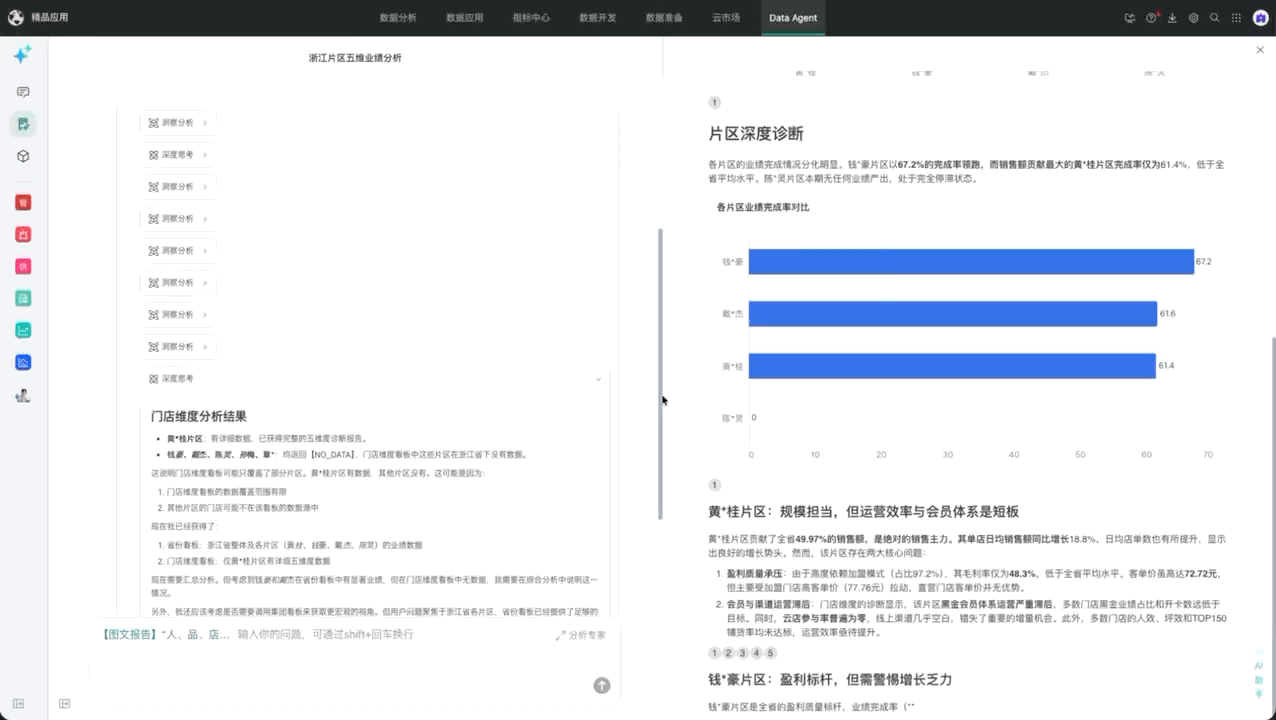The width and height of the screenshot is (1276, 720).
Task: Click the expand icon beside 分析专家
Action: click(x=561, y=635)
